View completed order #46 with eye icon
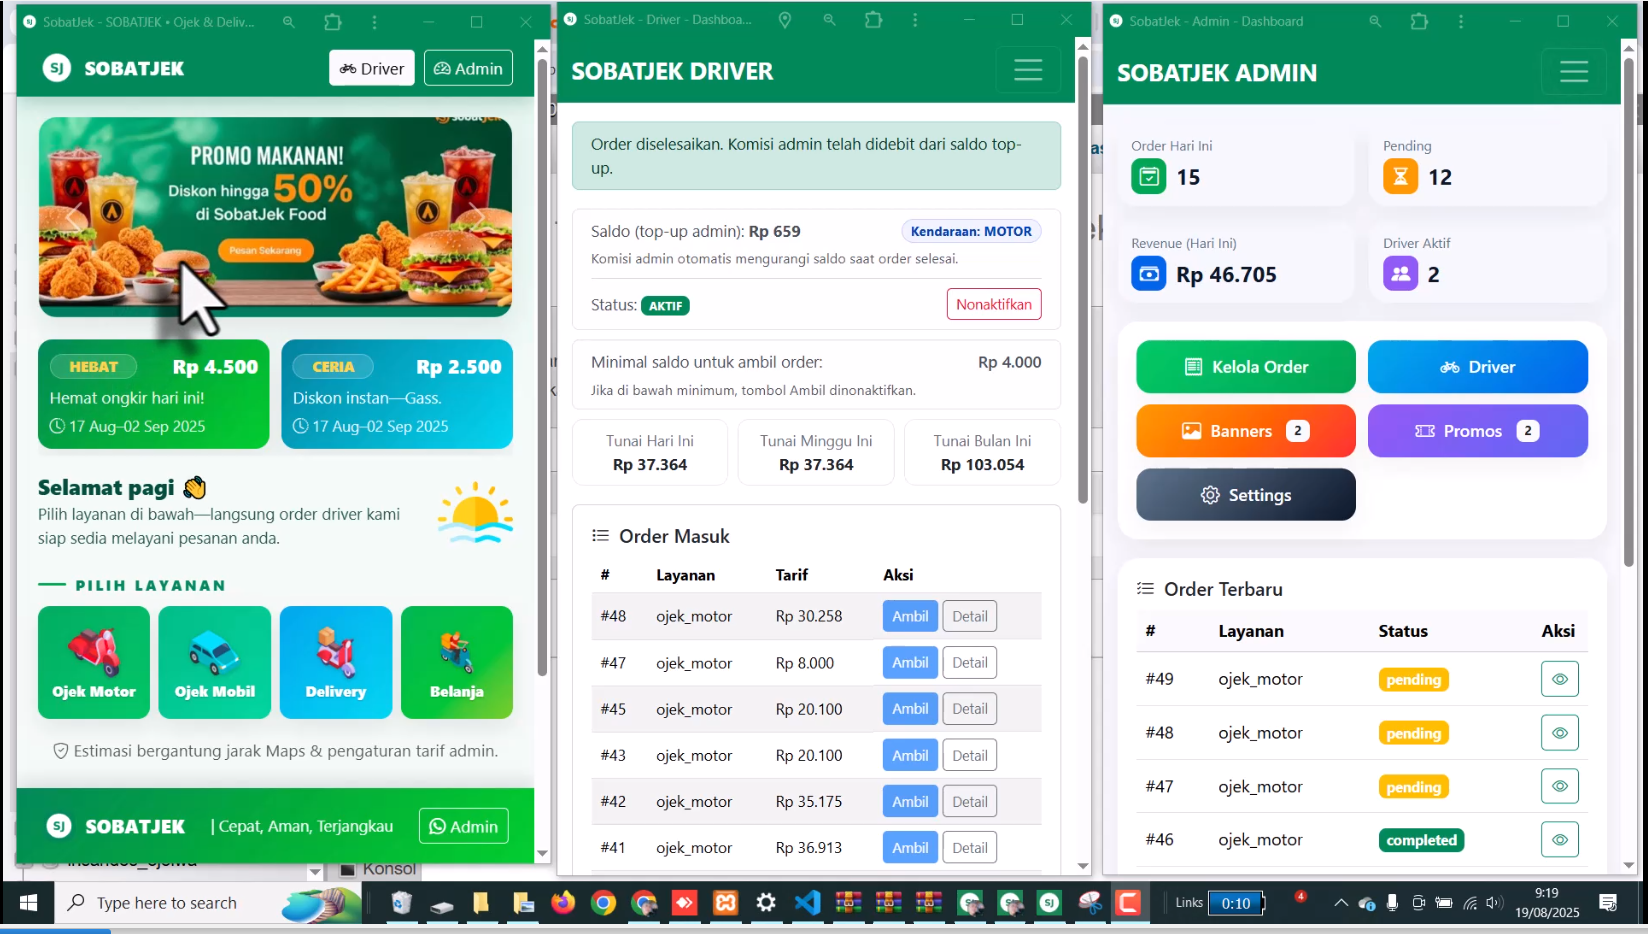This screenshot has height=934, width=1648. click(1559, 840)
